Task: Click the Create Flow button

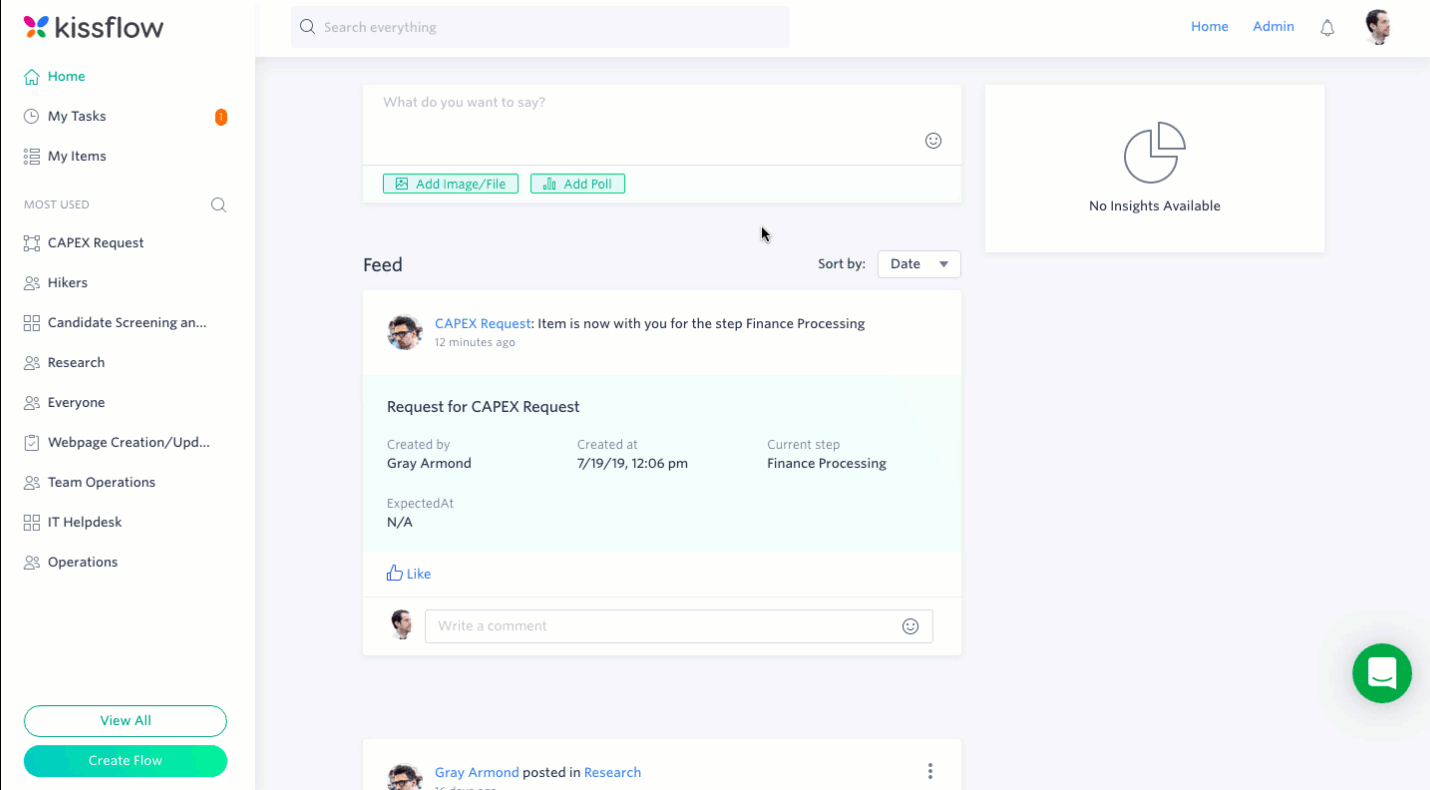Action: pos(125,761)
